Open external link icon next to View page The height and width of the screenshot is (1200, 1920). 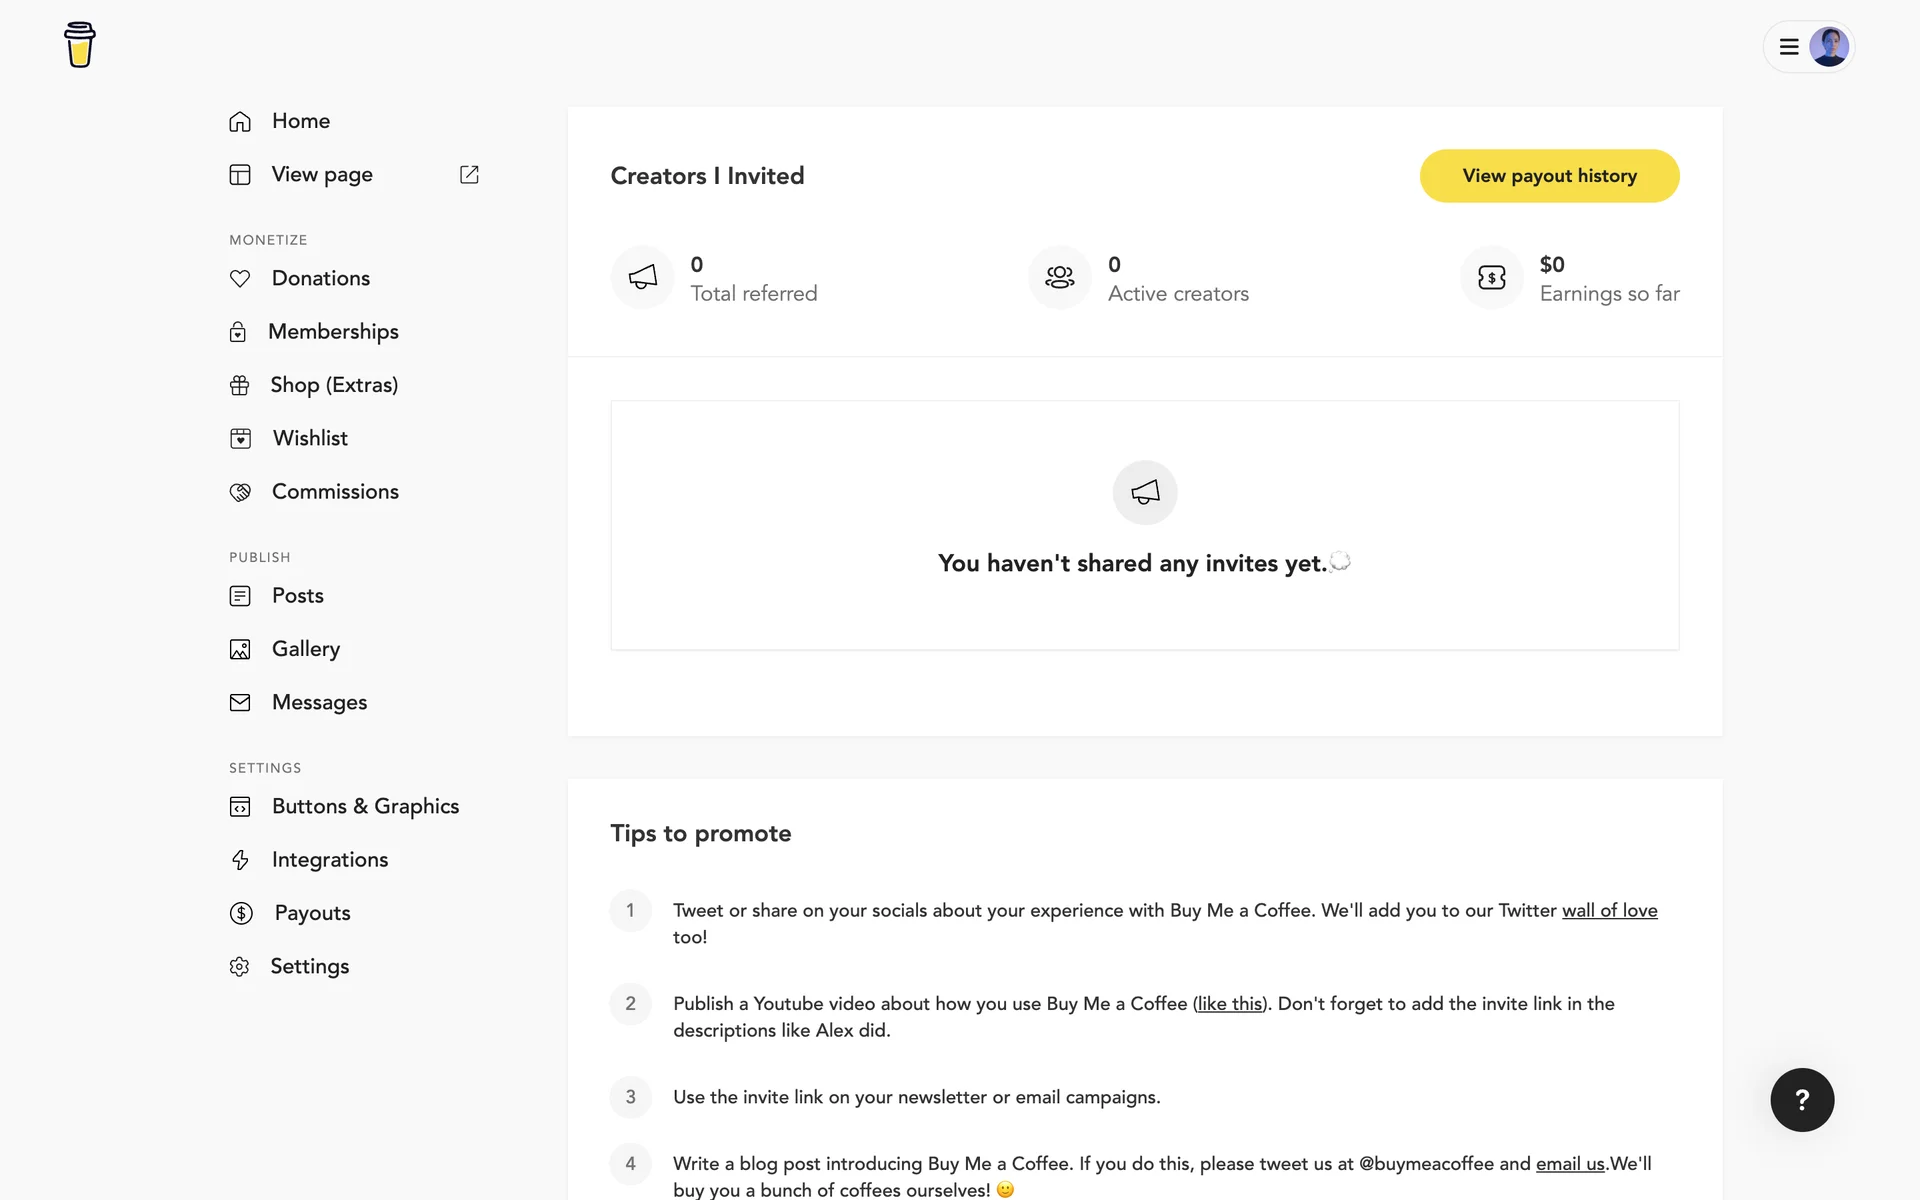pos(469,175)
